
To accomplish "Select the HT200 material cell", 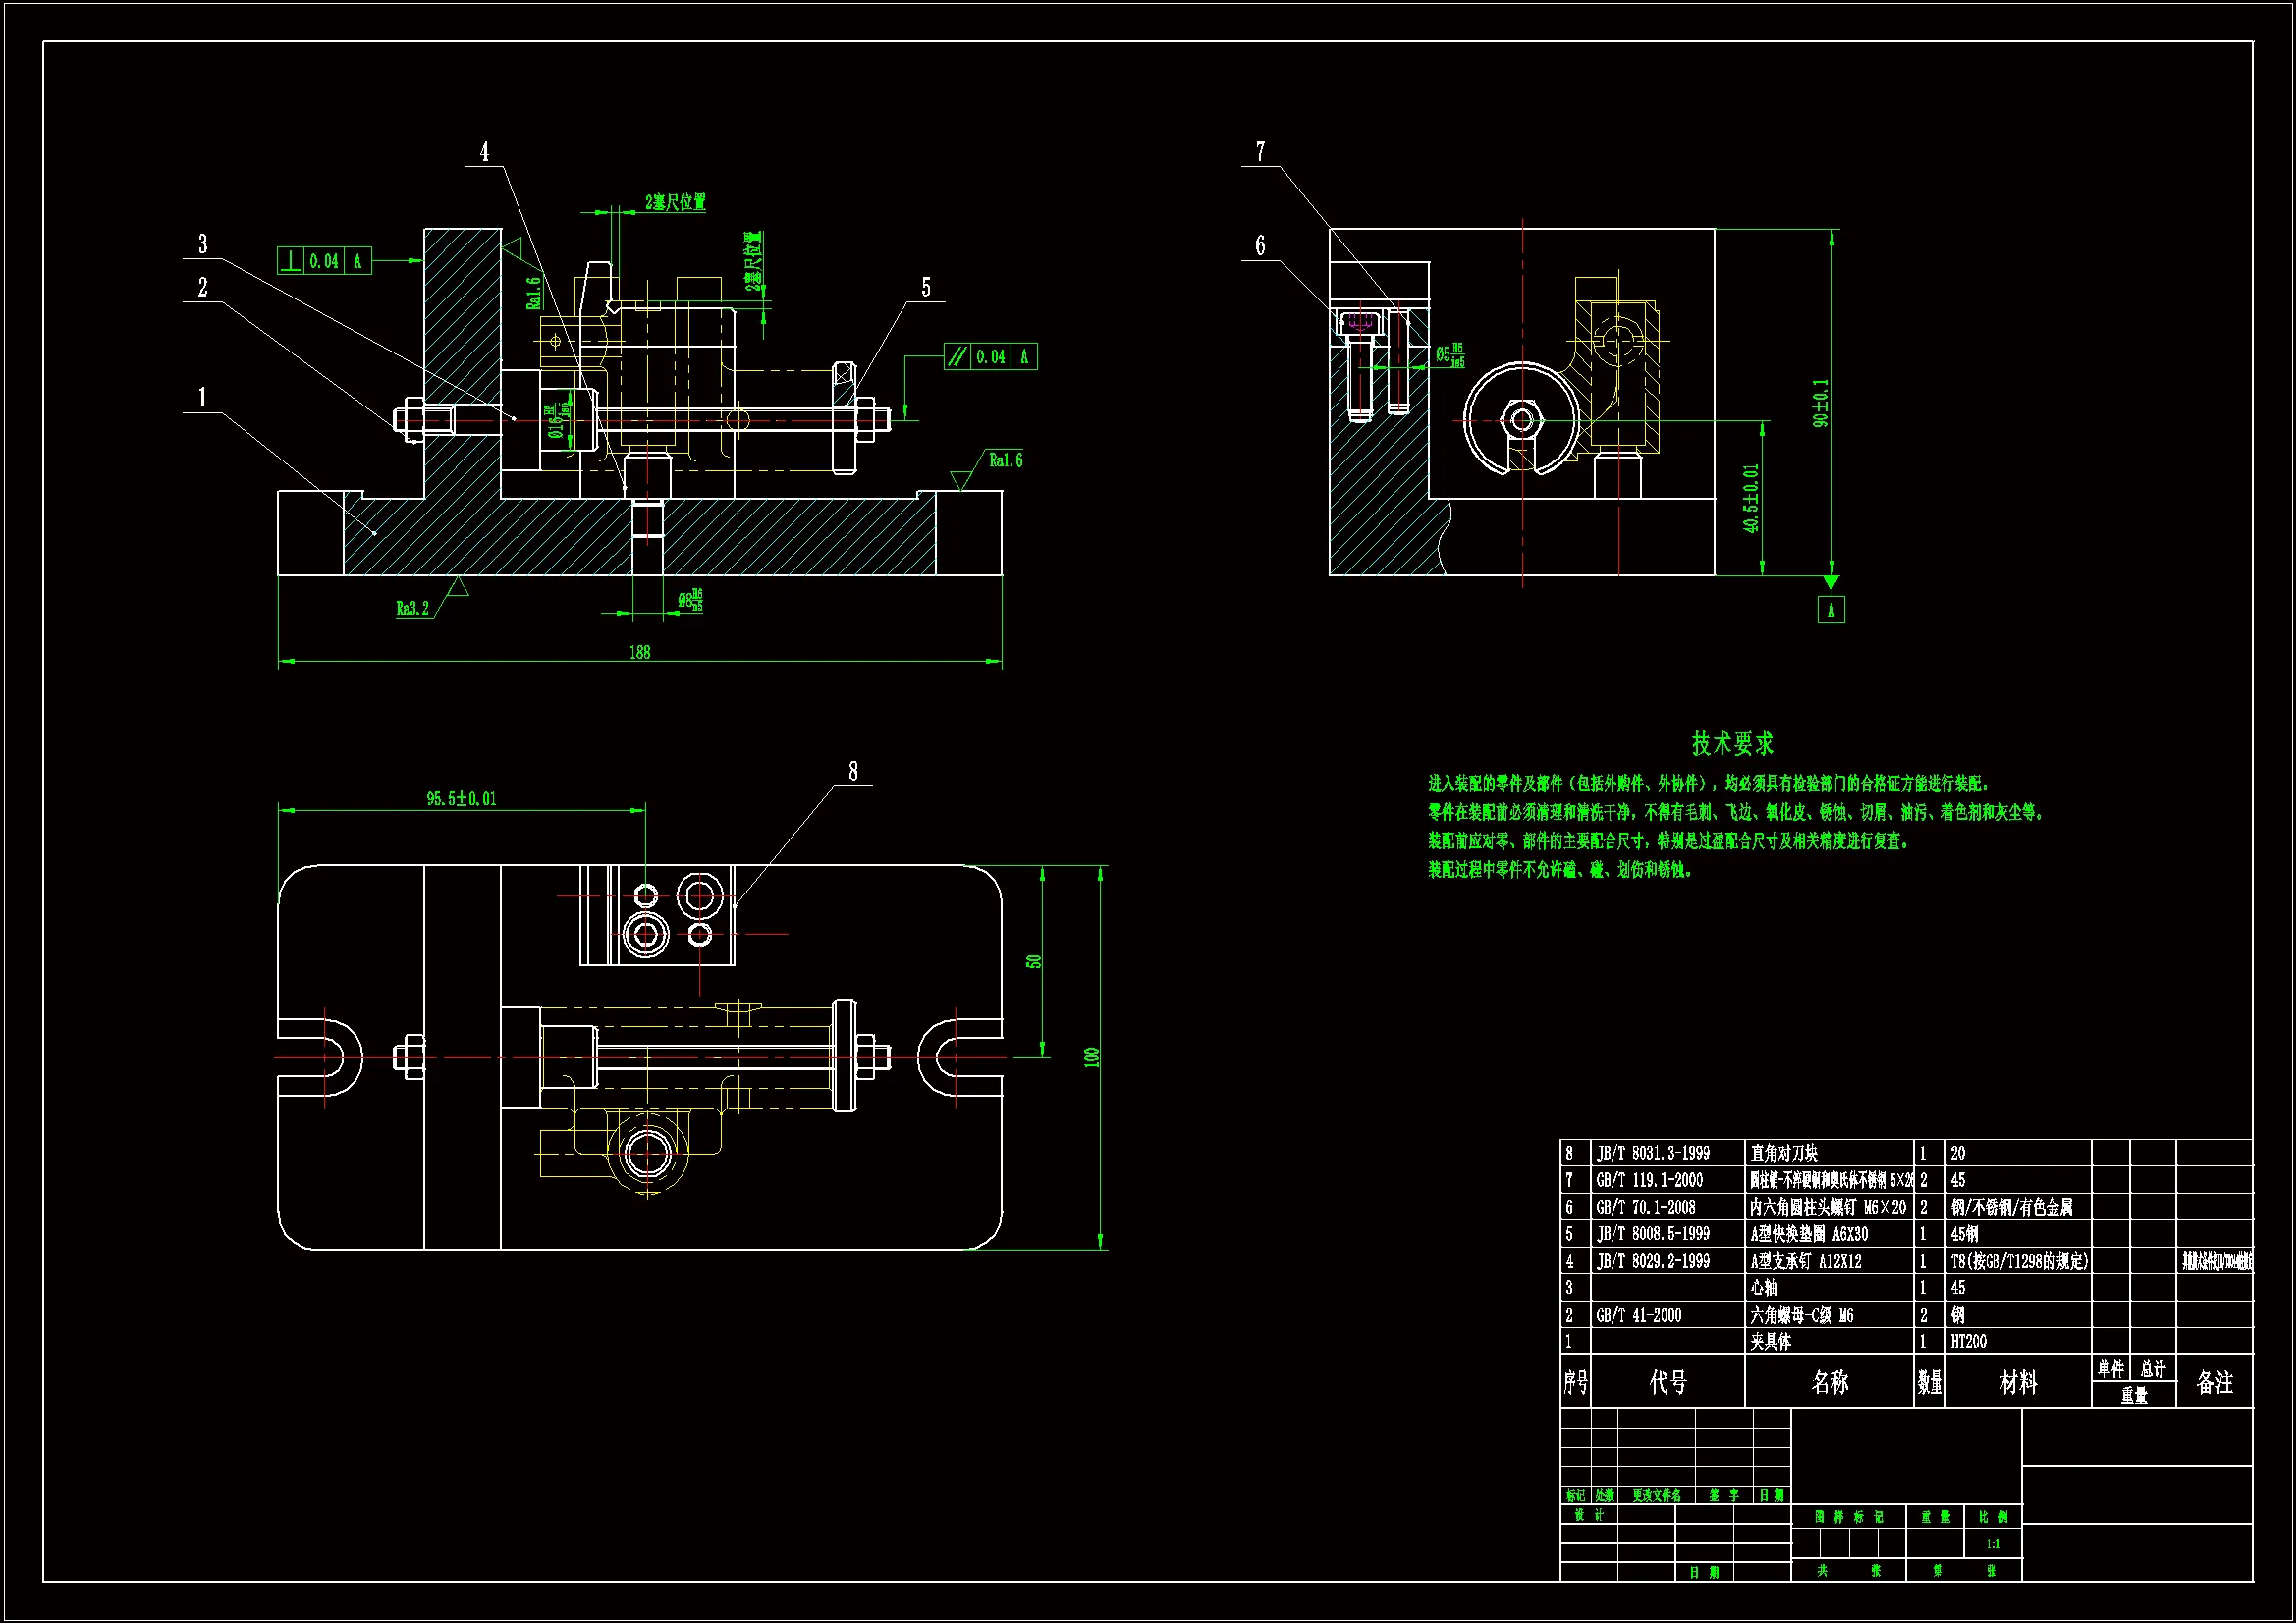I will [1968, 1342].
